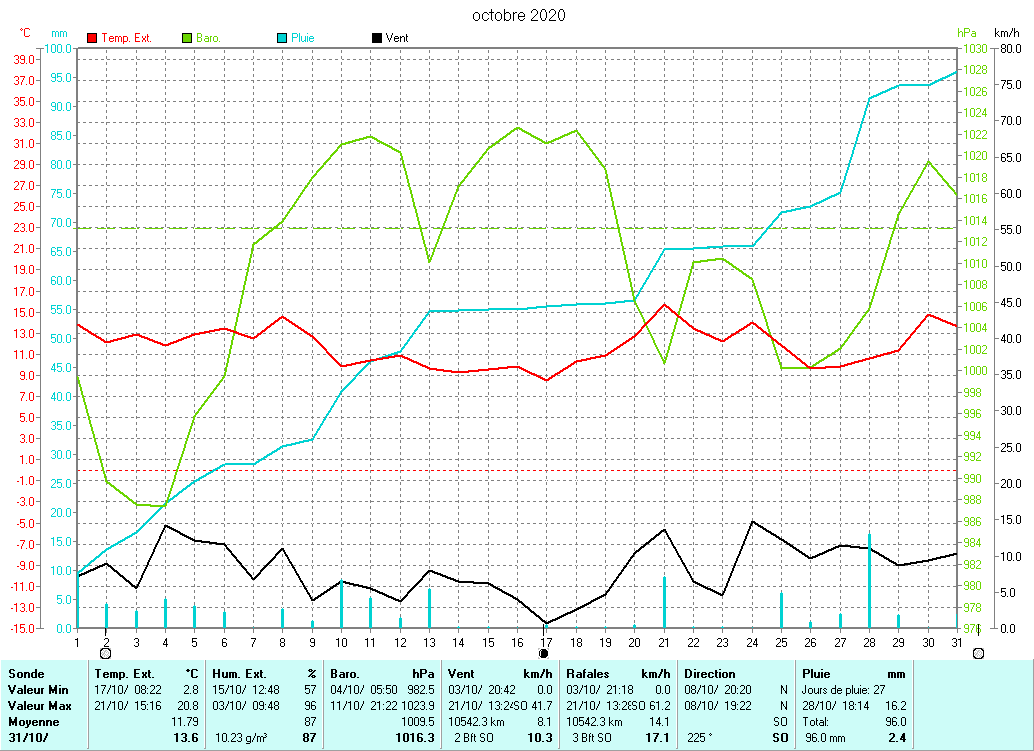The width and height of the screenshot is (1034, 751).
Task: Select the 'Moyenne' row label
Action: coord(34,721)
